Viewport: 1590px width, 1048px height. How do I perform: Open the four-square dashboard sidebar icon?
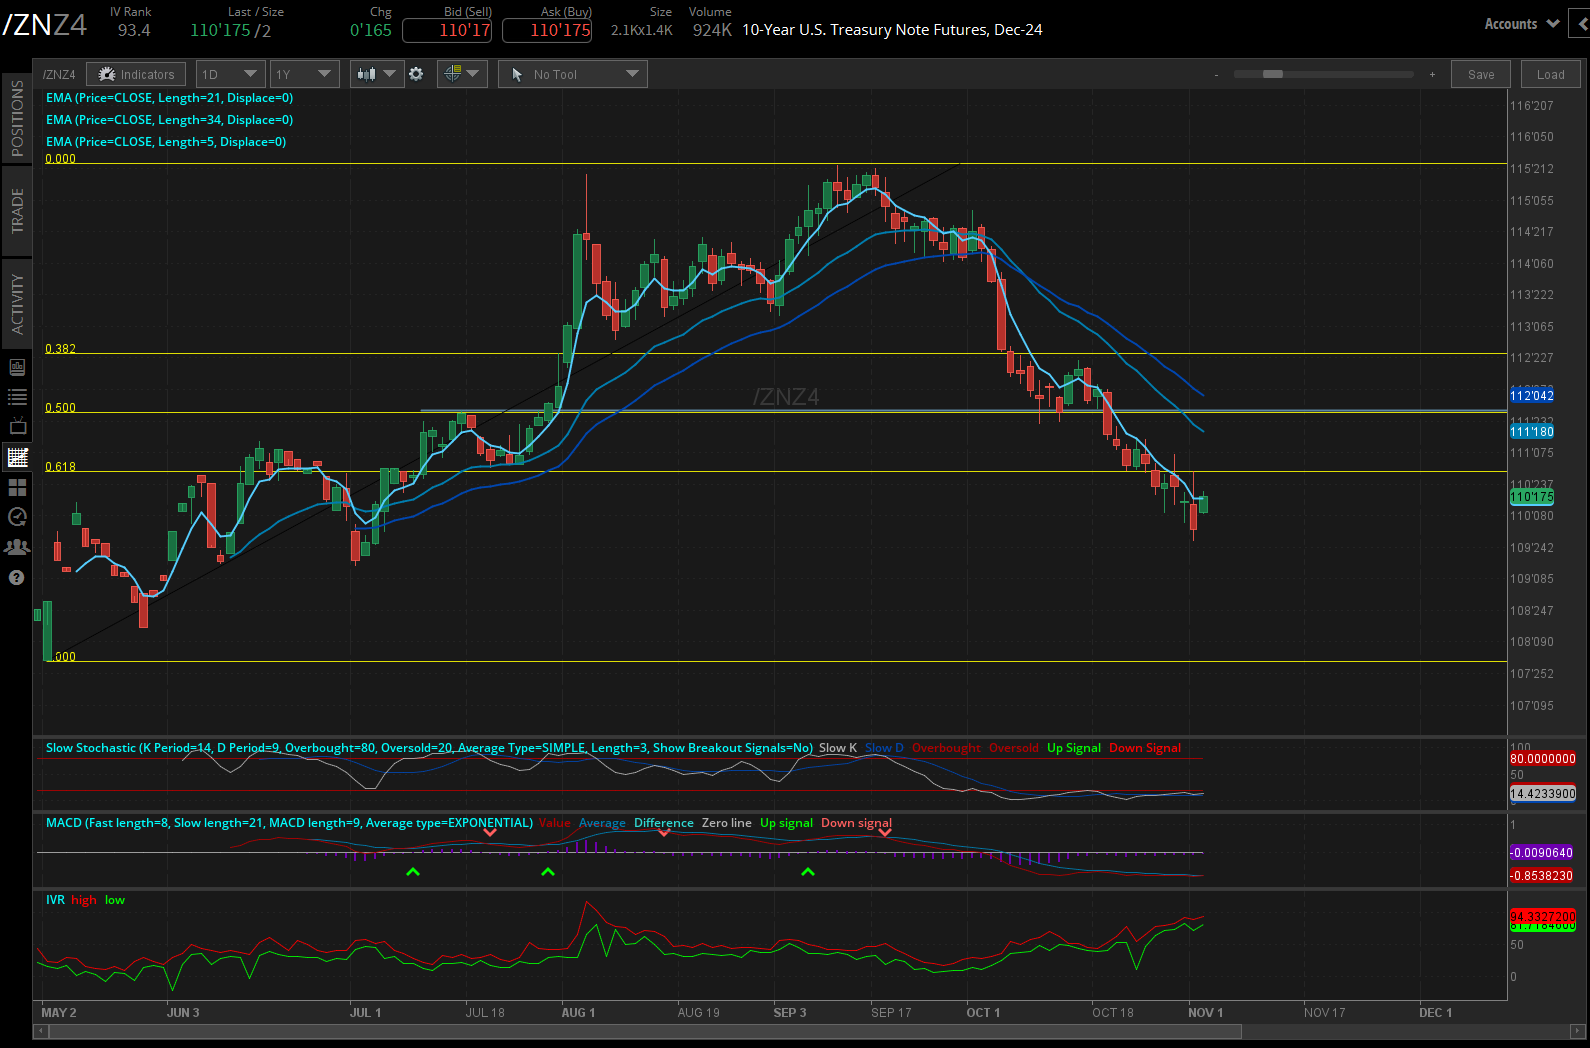(17, 487)
